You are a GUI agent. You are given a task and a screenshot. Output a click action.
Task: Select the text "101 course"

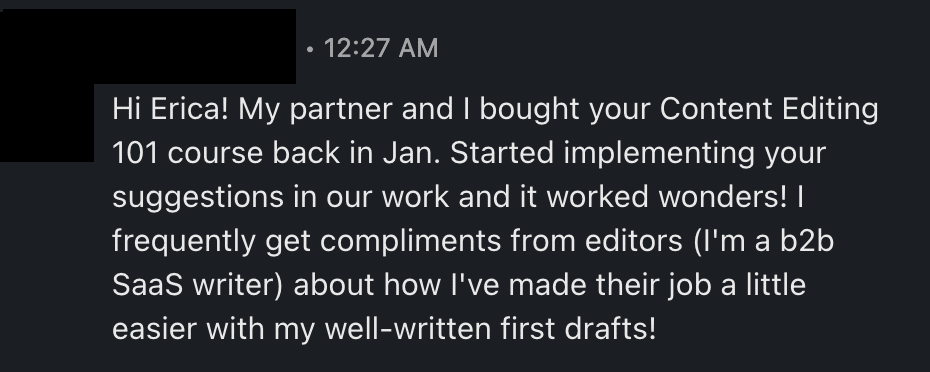coord(187,153)
